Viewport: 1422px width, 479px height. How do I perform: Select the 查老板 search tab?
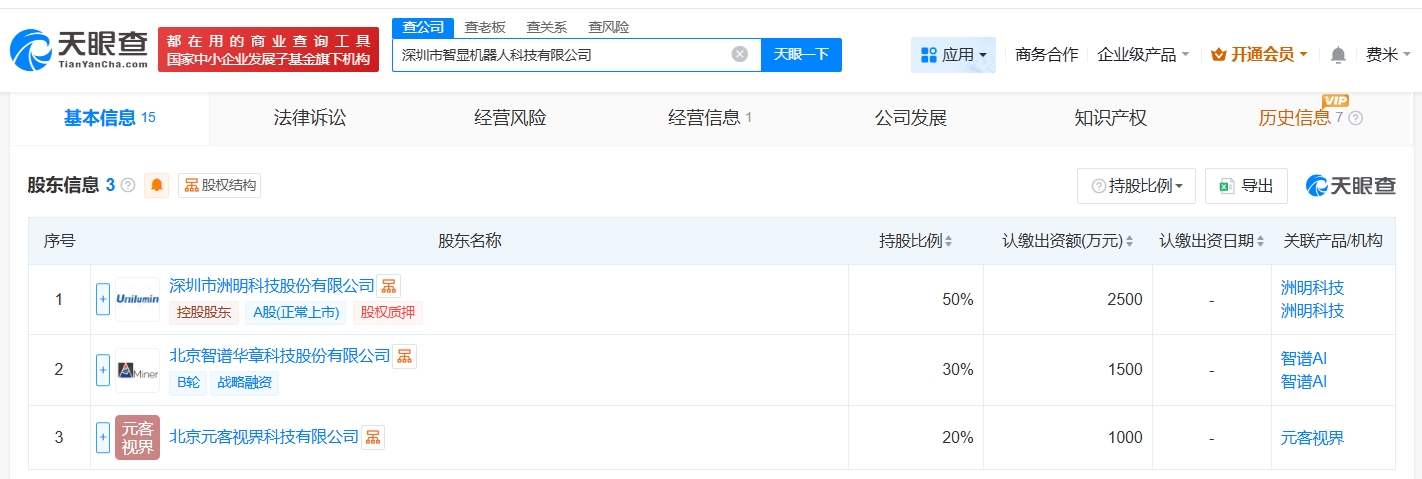pos(484,27)
